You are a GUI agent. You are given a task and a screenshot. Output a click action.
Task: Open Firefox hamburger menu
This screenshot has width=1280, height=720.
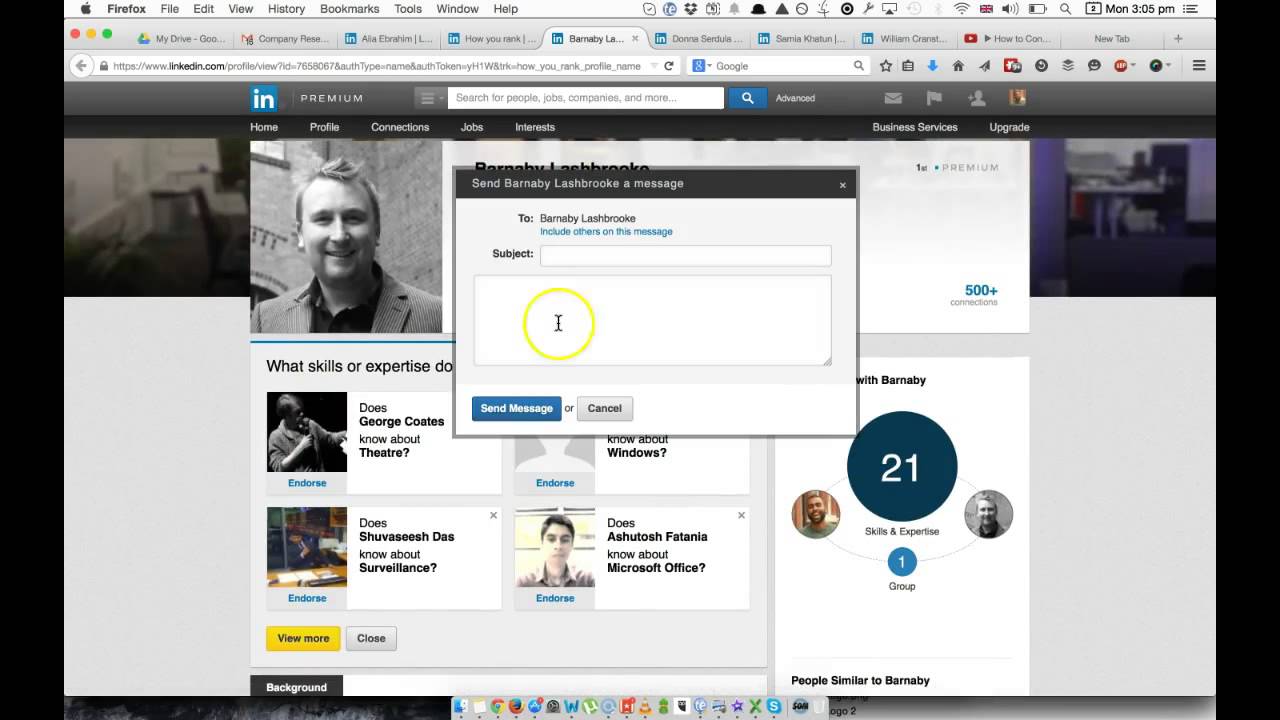[x=1199, y=66]
